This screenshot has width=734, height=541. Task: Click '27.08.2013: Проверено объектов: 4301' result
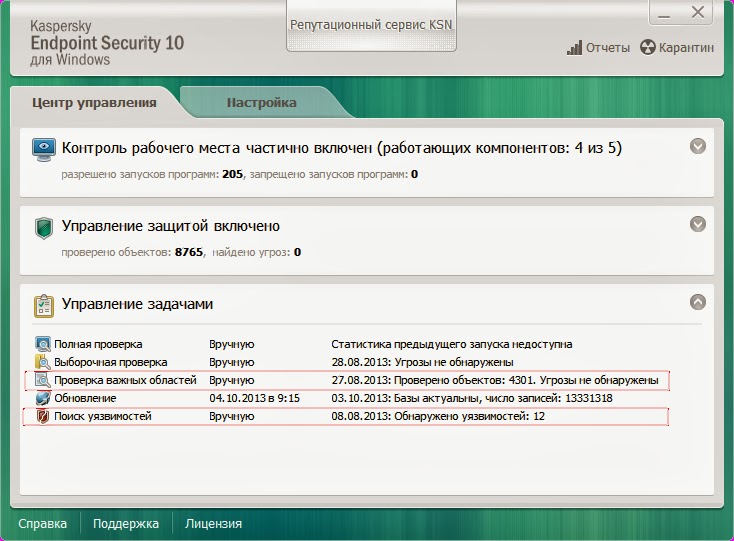[x=433, y=380]
